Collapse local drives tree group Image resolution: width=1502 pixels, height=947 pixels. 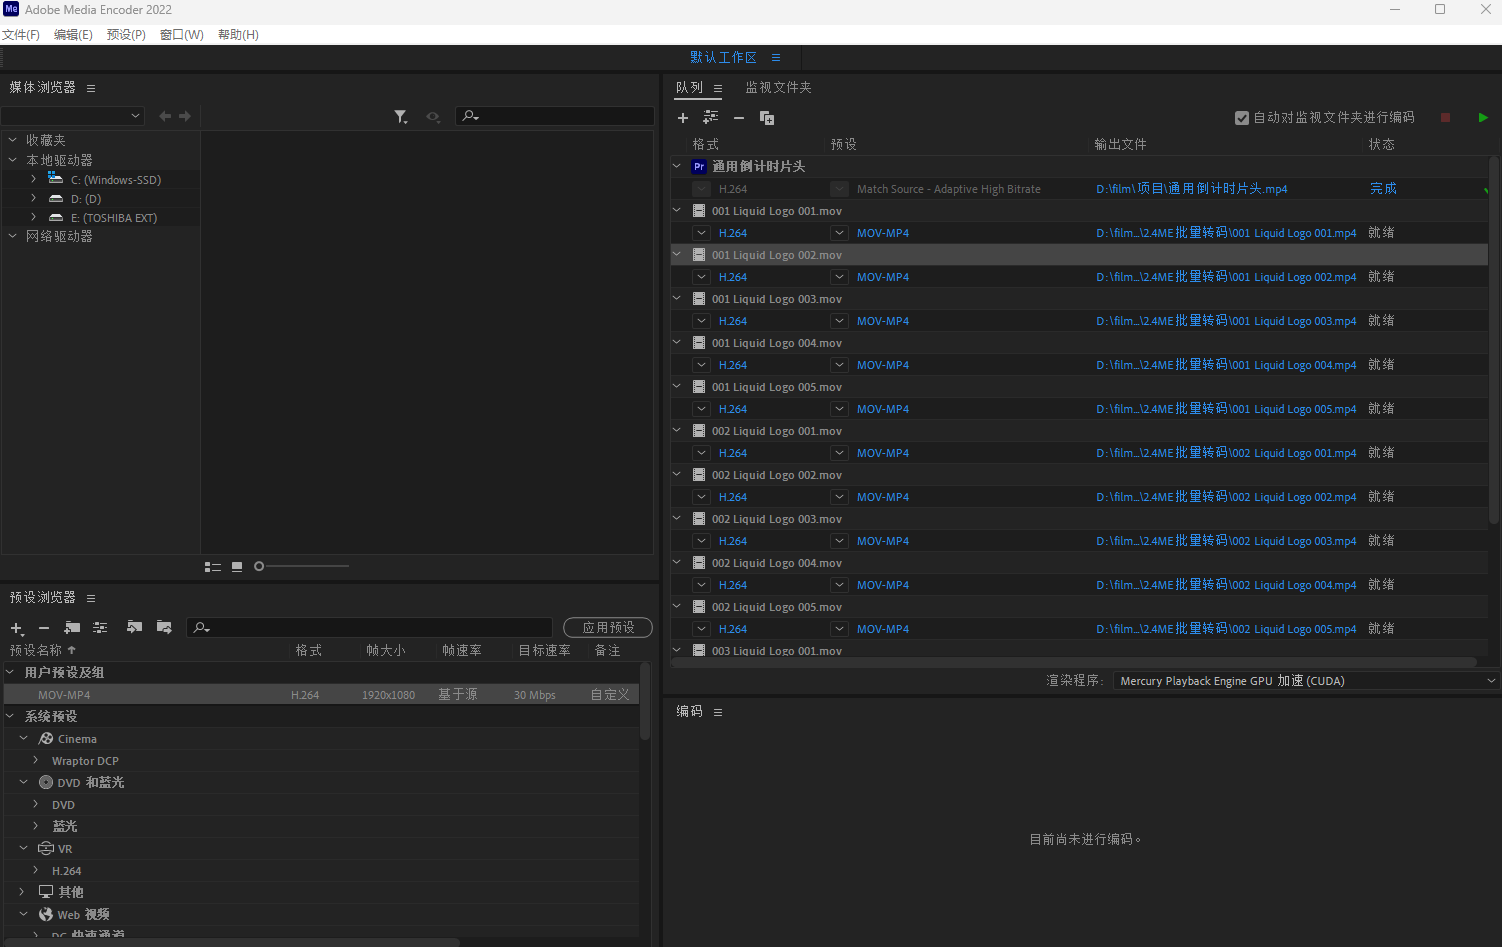point(13,160)
